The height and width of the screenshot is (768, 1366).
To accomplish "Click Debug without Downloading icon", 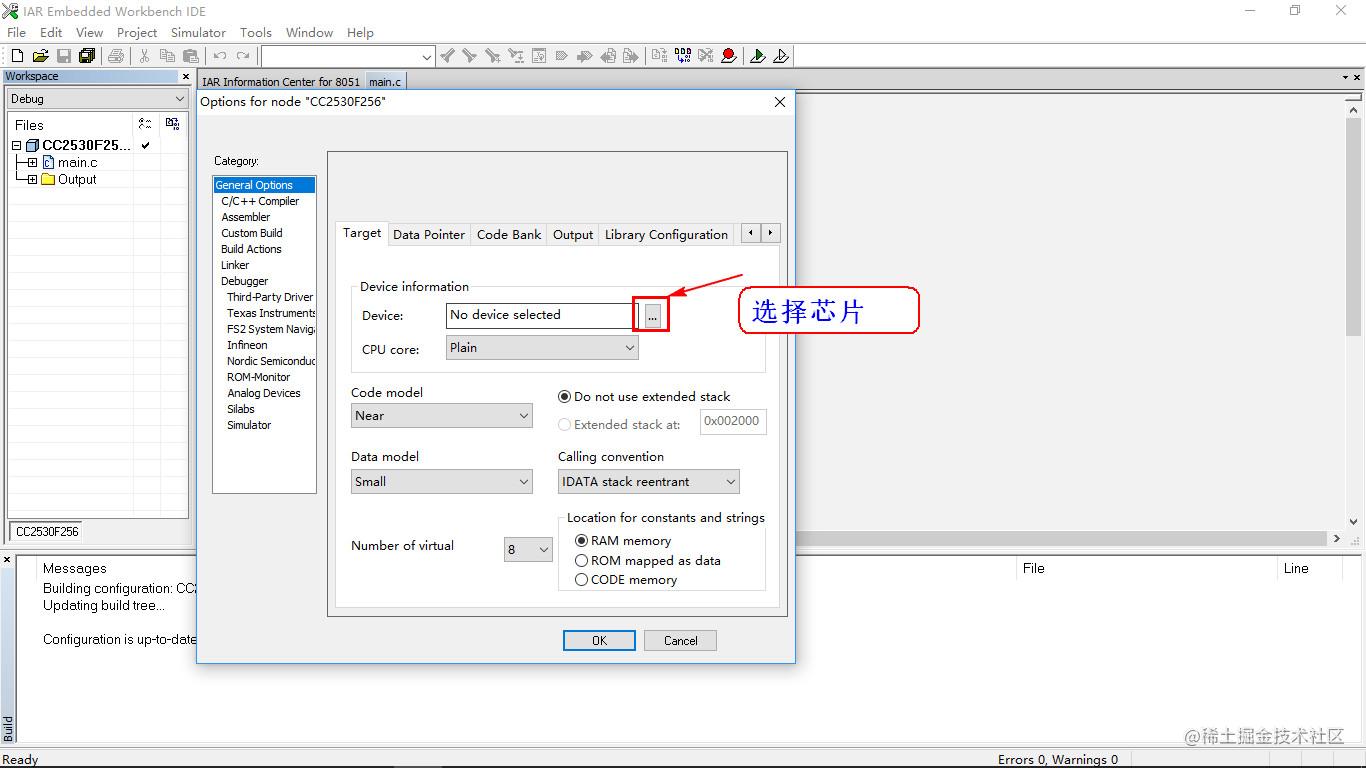I will coord(781,56).
